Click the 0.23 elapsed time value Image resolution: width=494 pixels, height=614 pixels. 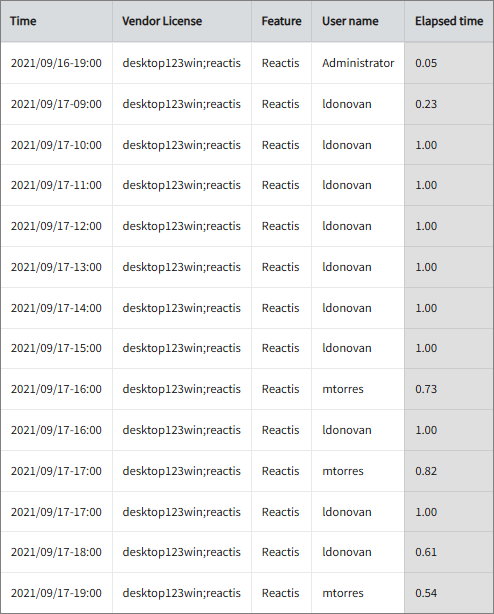(426, 104)
